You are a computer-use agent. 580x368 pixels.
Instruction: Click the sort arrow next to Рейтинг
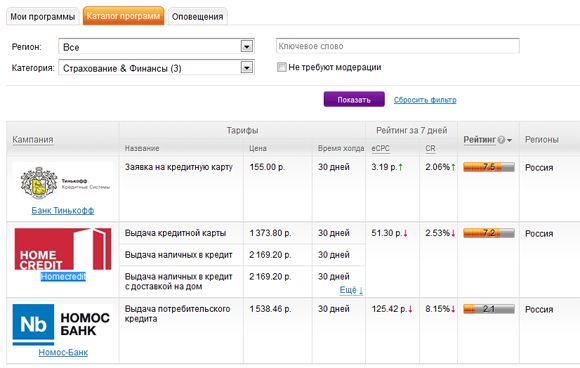(509, 140)
